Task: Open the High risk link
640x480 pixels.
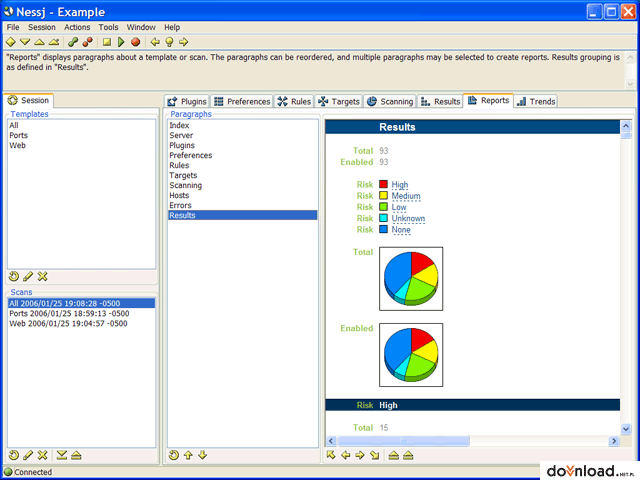Action: (400, 184)
